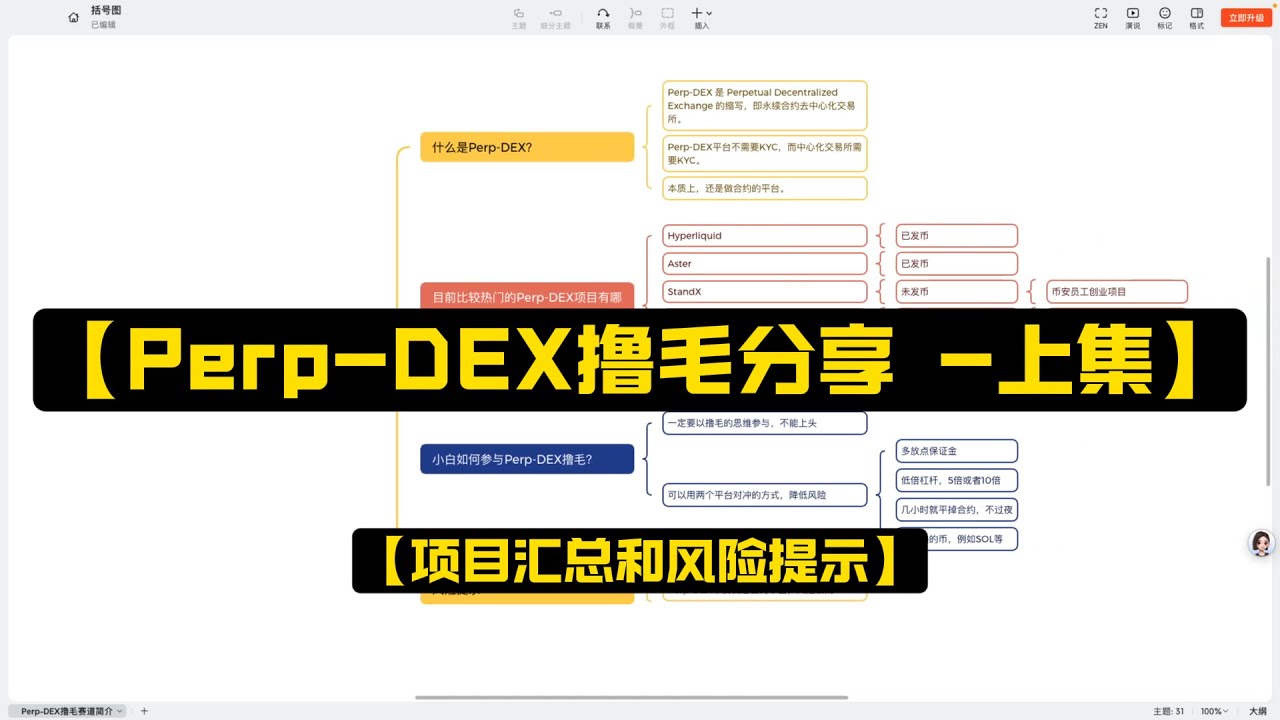
Task: Click the file name 括号图
Action: [106, 10]
